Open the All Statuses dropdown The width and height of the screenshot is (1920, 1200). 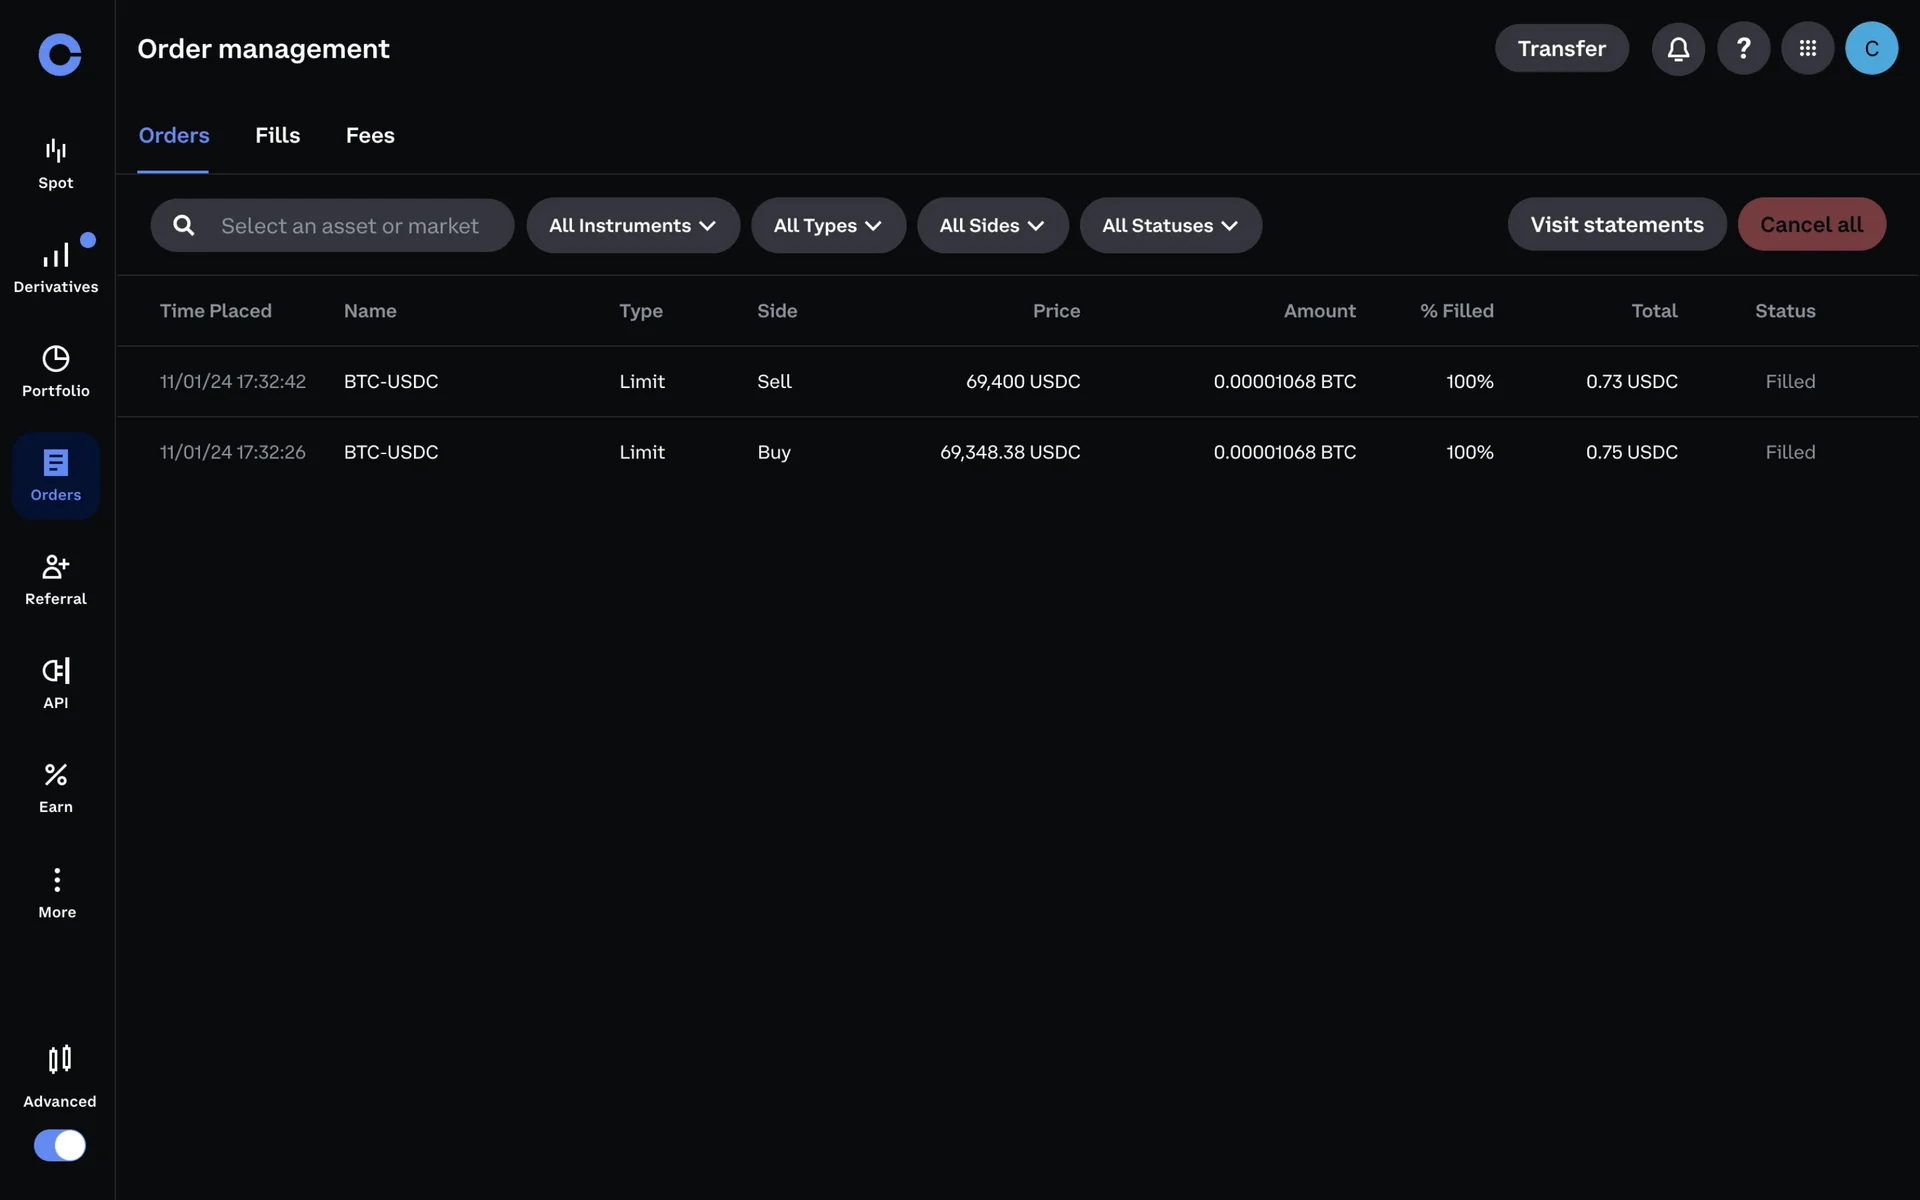[x=1170, y=225]
